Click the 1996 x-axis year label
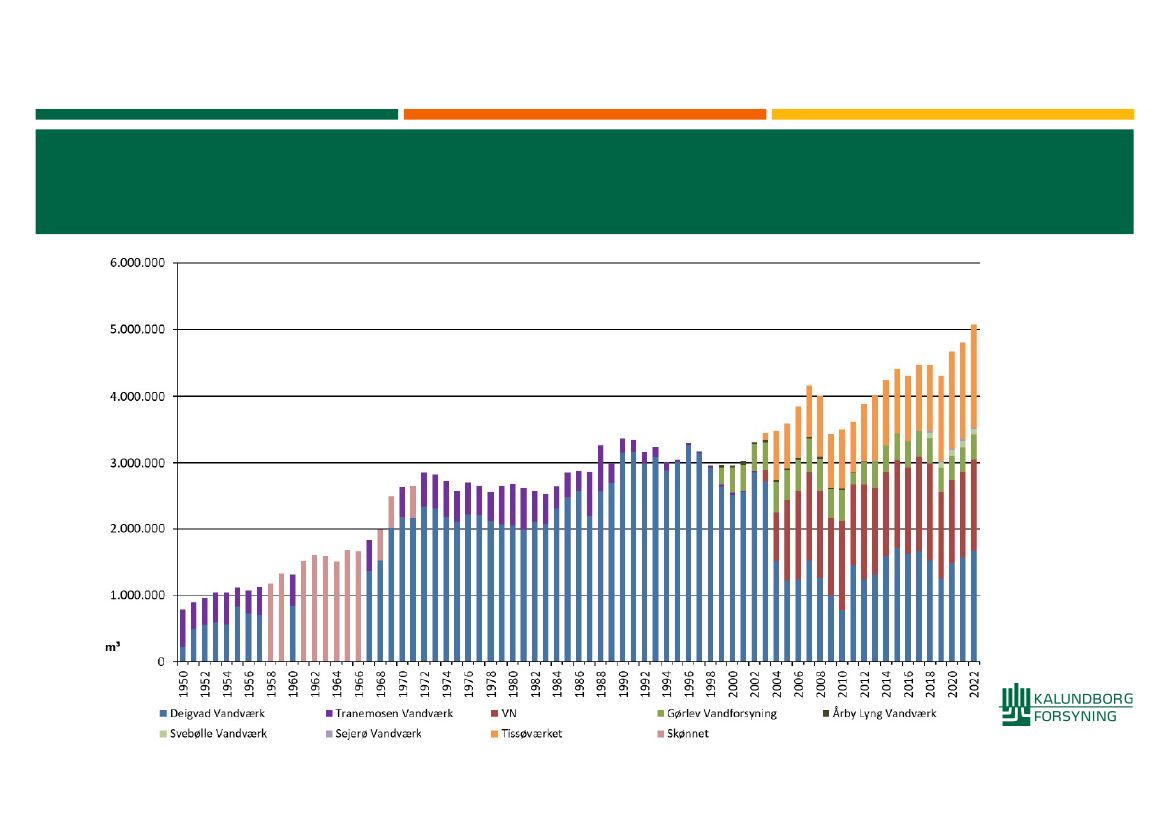 (689, 684)
